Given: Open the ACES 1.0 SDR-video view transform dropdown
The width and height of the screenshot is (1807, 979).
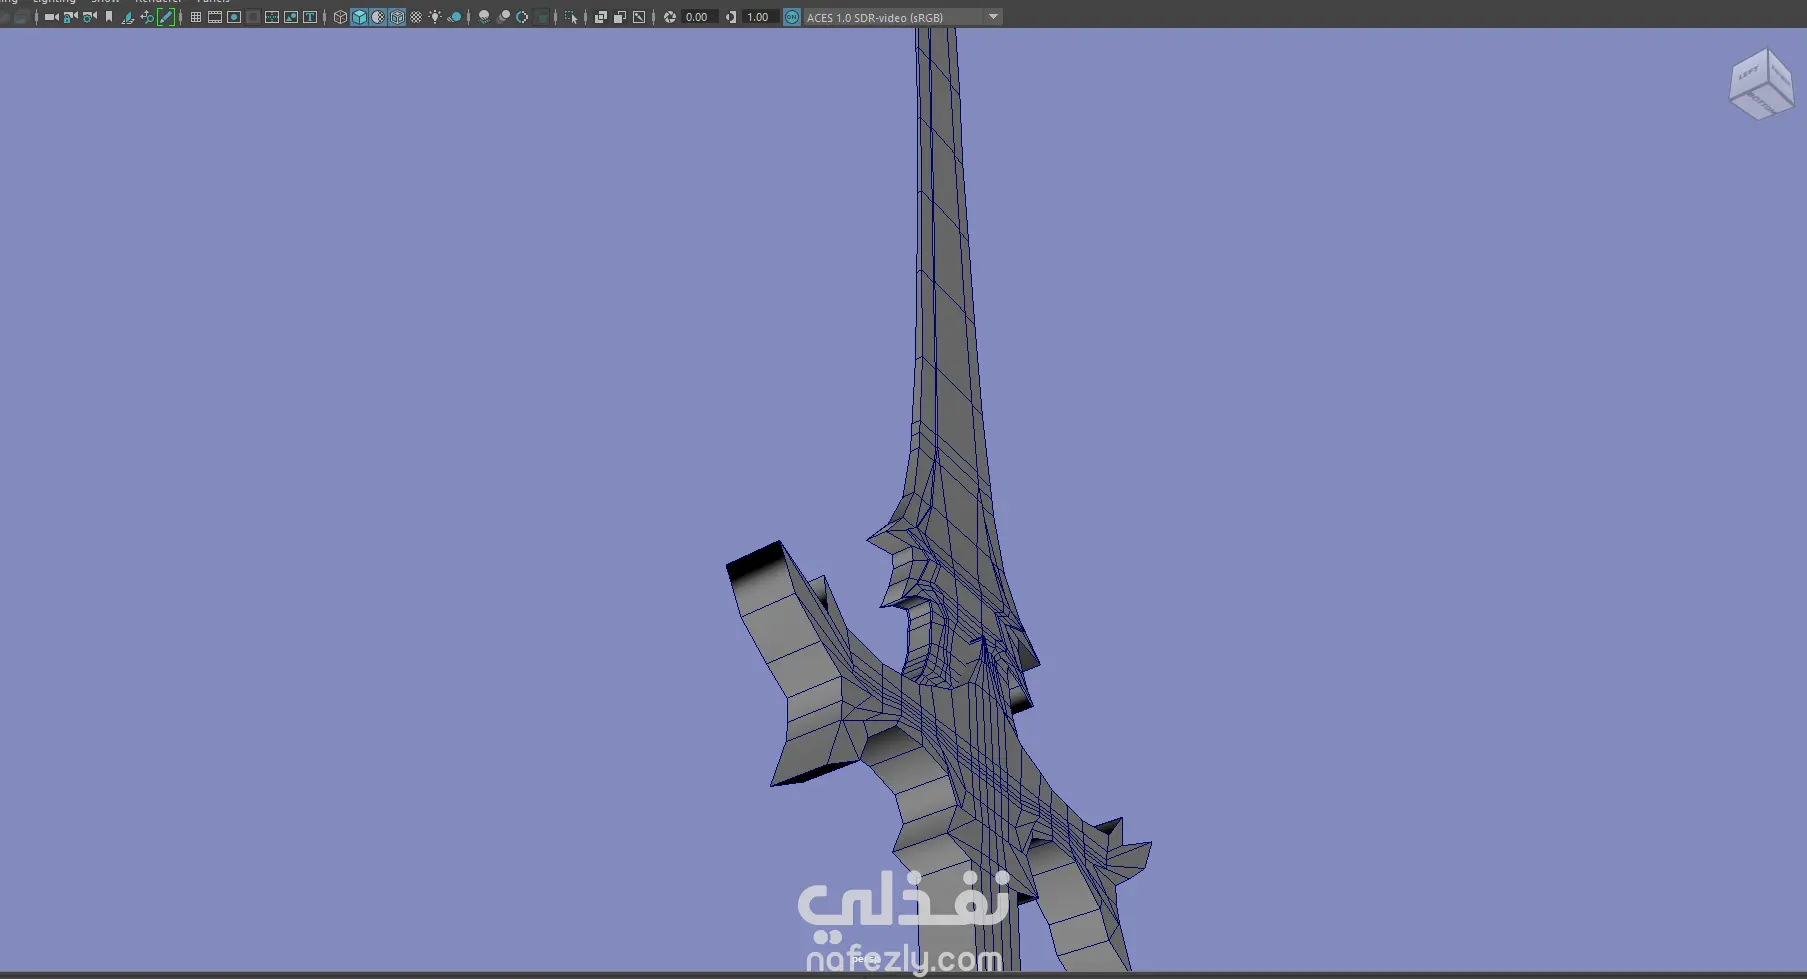Looking at the screenshot, I should tap(903, 17).
